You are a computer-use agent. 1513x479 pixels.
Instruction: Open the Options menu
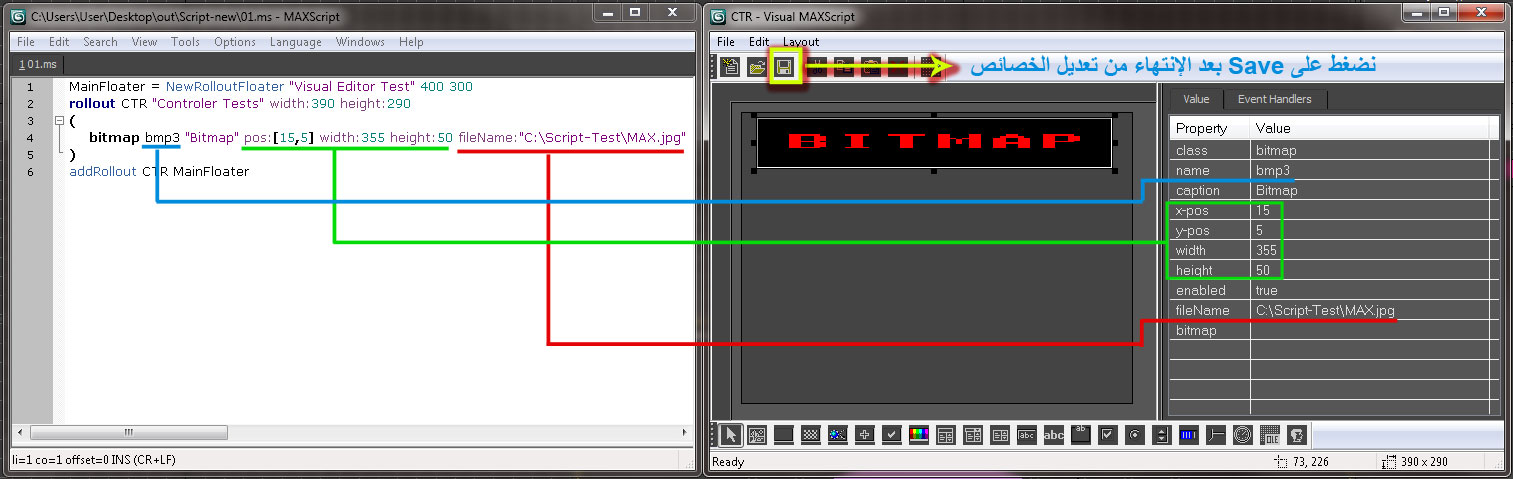tap(235, 42)
